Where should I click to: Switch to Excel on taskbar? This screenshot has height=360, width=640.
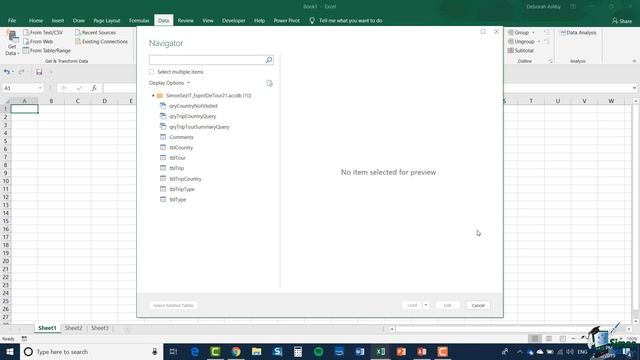coord(380,351)
